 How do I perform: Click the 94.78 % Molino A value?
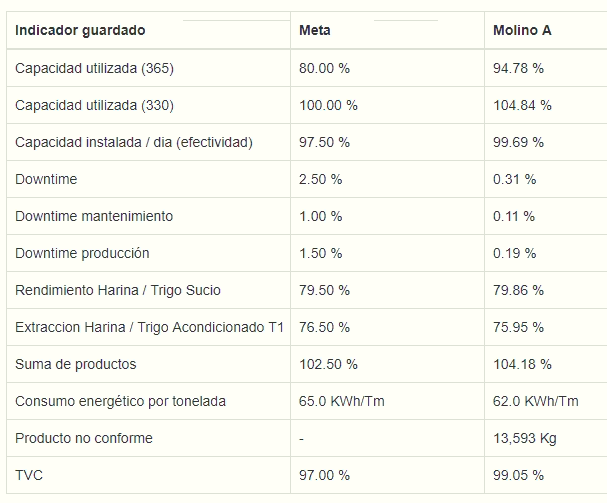518,68
